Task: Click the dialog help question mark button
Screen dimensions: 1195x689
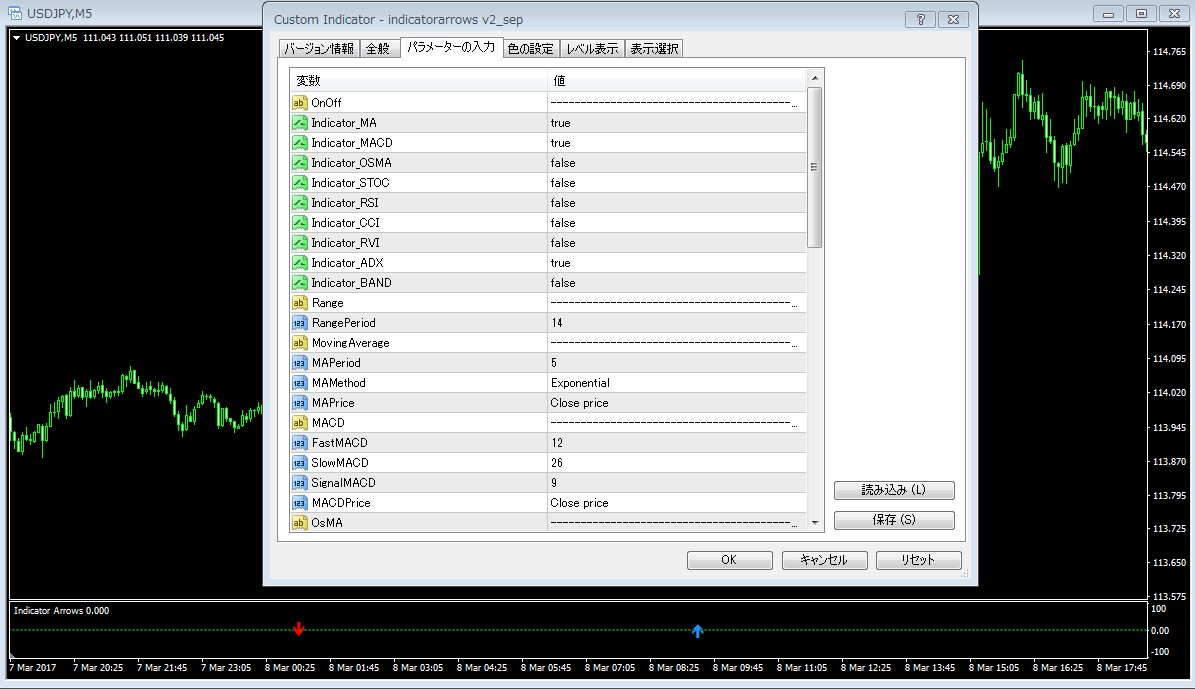Action: [921, 20]
